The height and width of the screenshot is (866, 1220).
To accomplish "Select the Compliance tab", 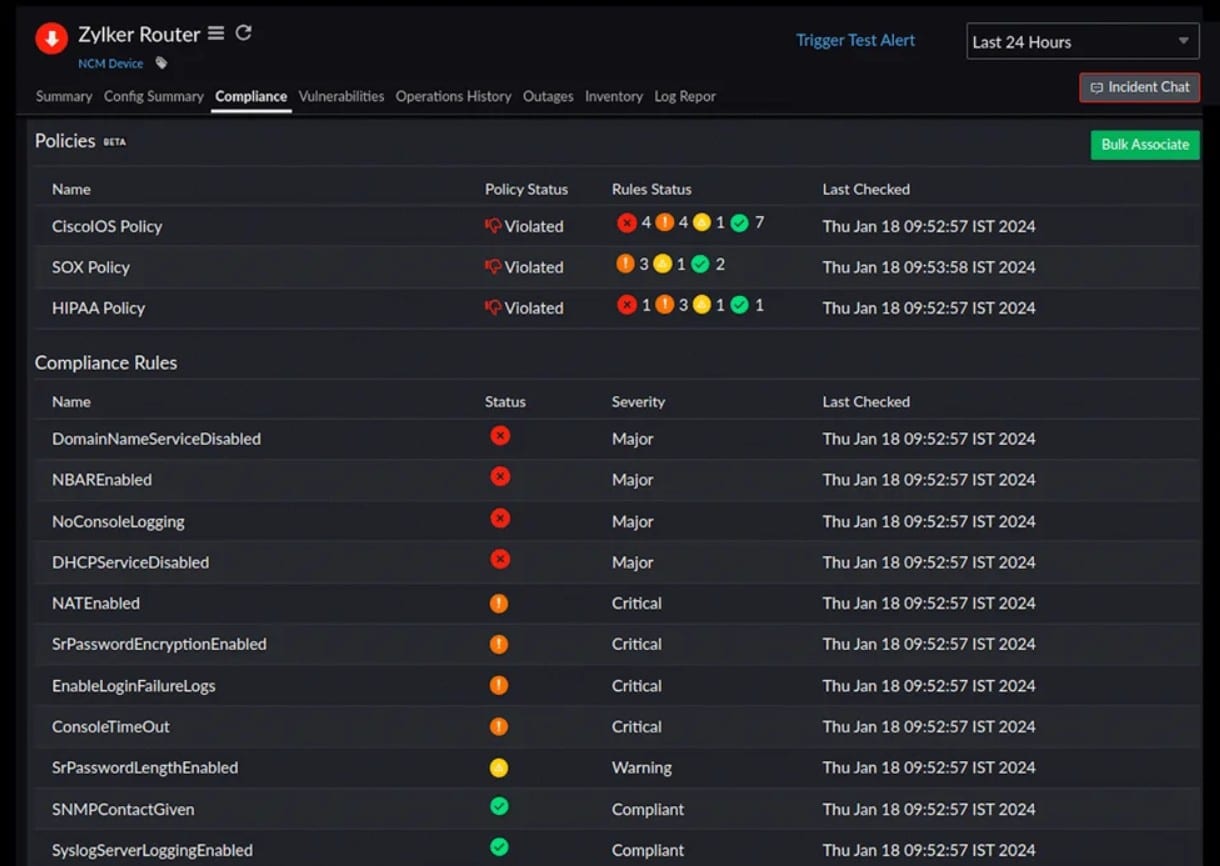I will [251, 96].
